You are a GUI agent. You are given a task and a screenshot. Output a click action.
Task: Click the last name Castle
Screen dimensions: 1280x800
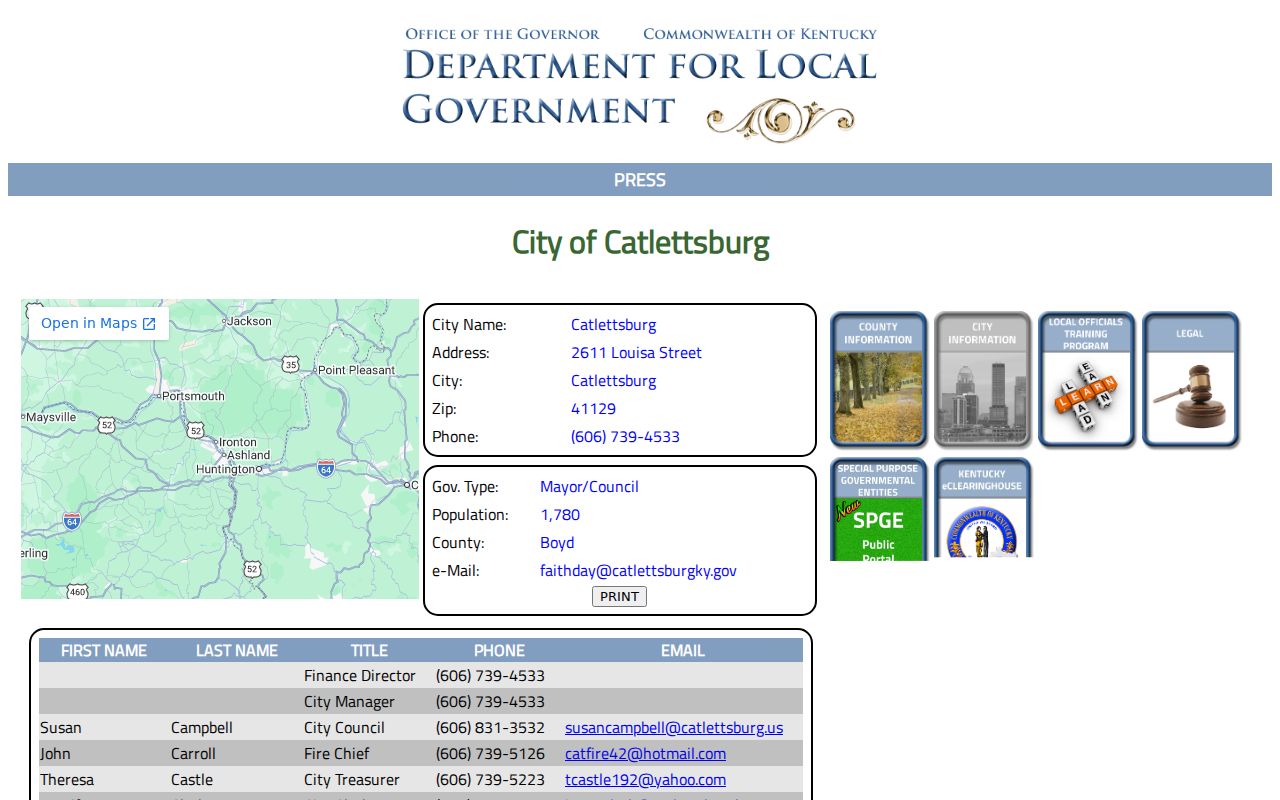191,780
